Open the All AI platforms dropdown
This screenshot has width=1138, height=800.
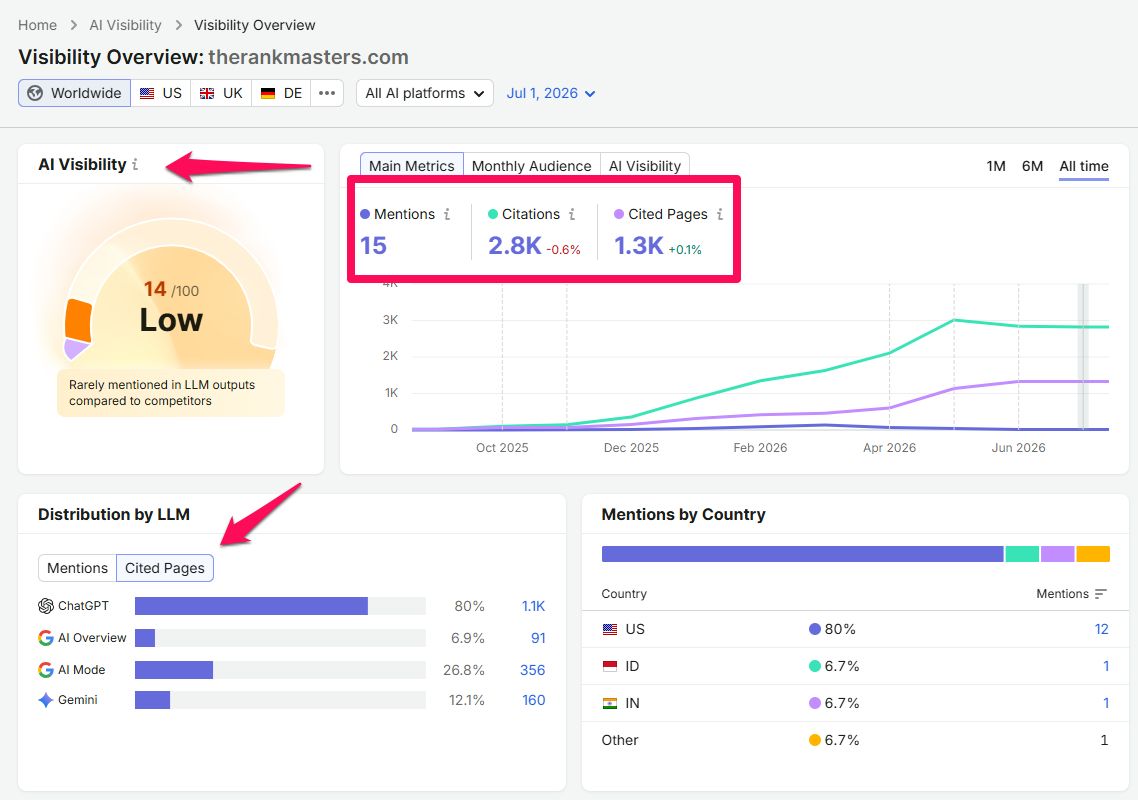[425, 93]
